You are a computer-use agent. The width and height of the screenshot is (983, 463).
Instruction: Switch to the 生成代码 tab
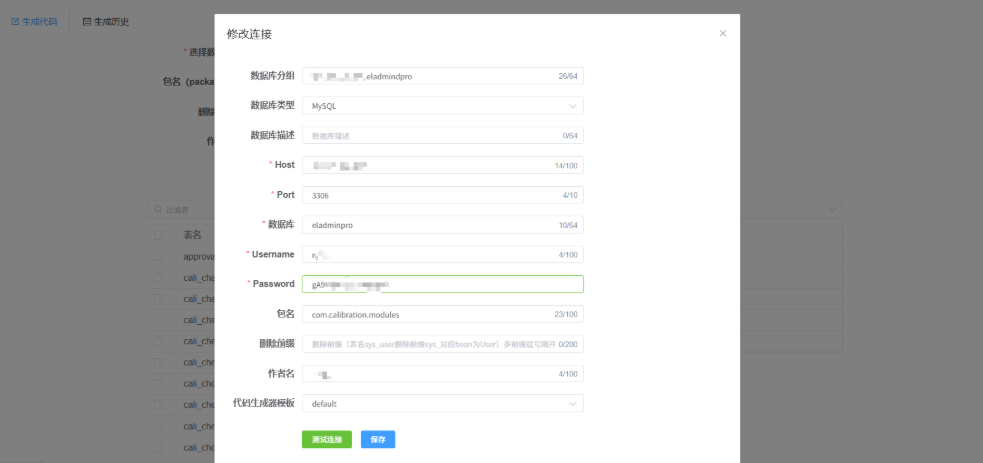(x=34, y=21)
